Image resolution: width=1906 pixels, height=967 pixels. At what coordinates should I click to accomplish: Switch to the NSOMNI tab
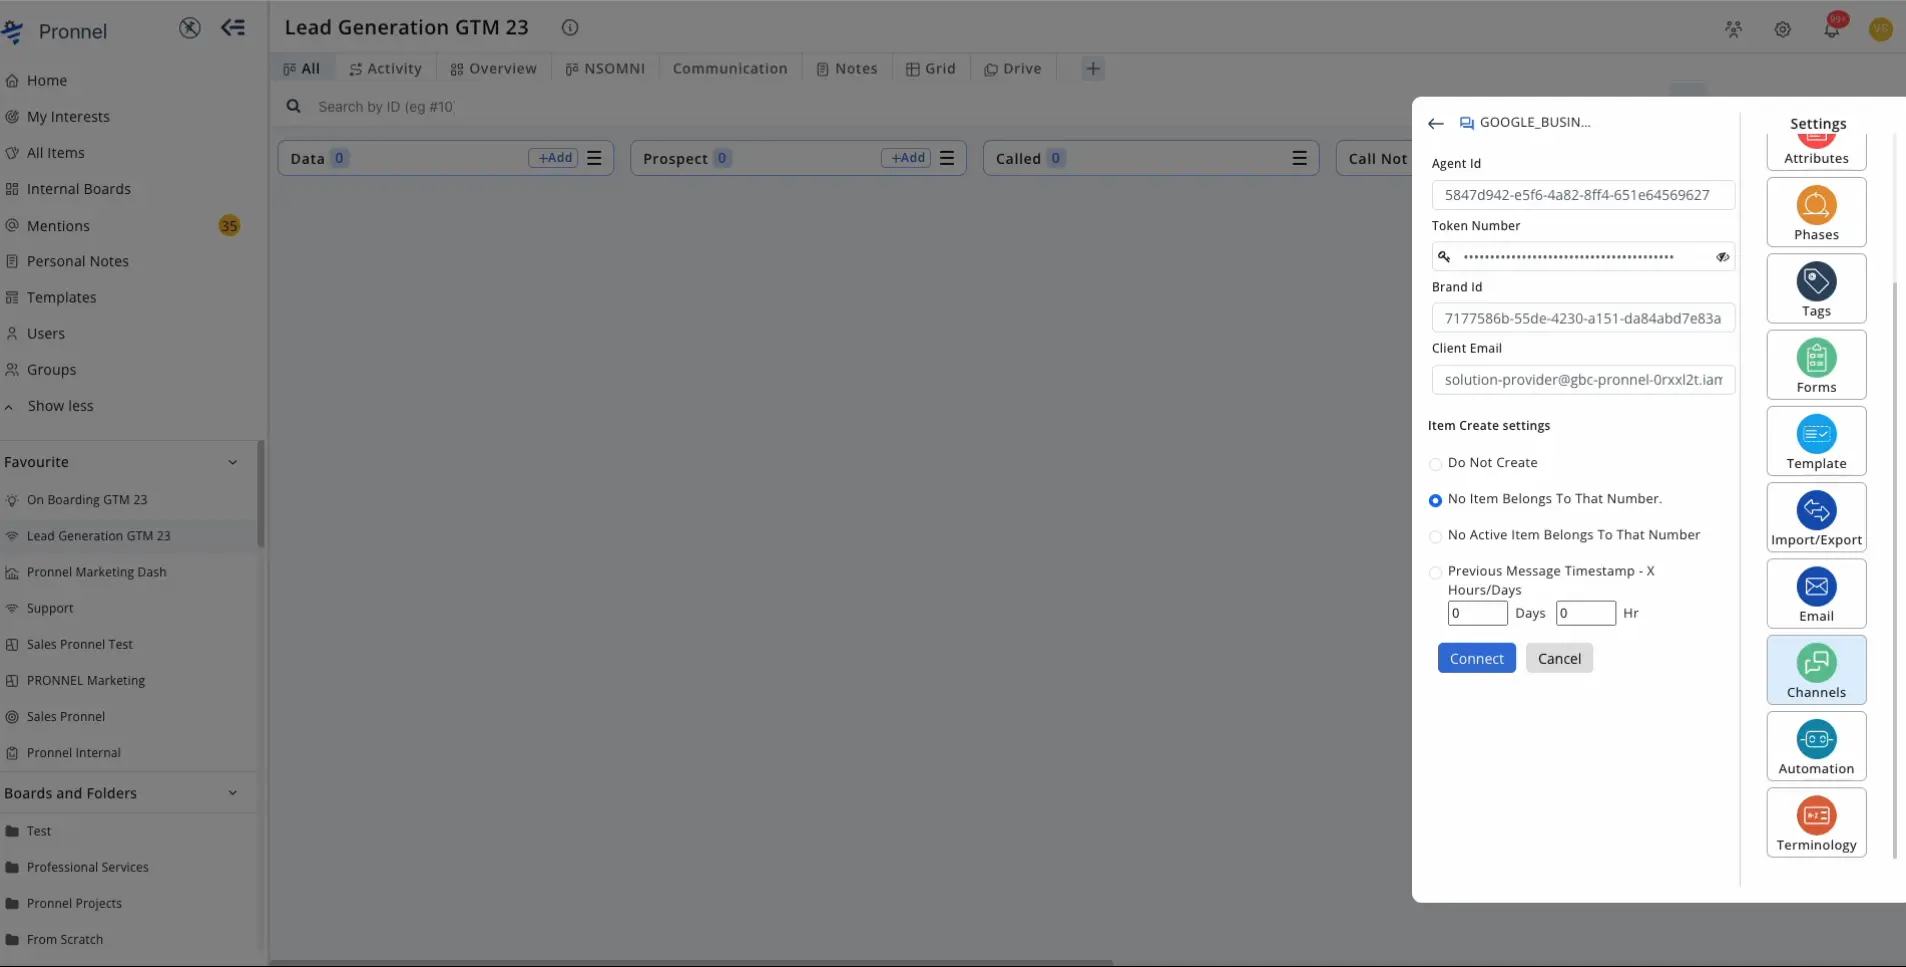(605, 69)
